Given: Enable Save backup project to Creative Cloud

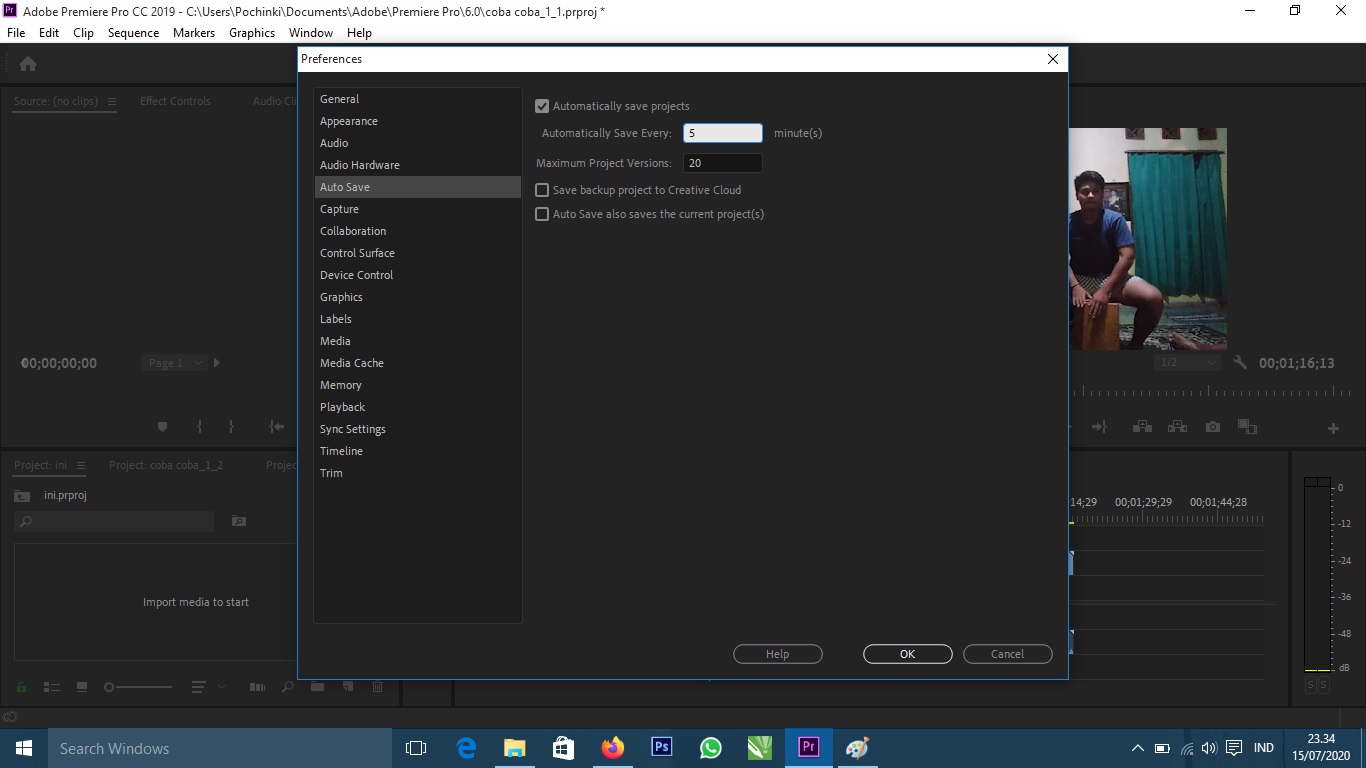Looking at the screenshot, I should 542,190.
